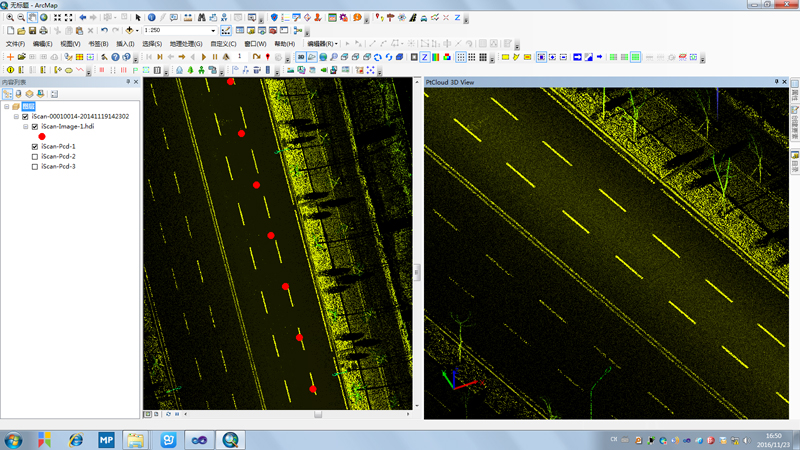Click the Find binoculars icon
The image size is (800, 450).
coord(202,18)
